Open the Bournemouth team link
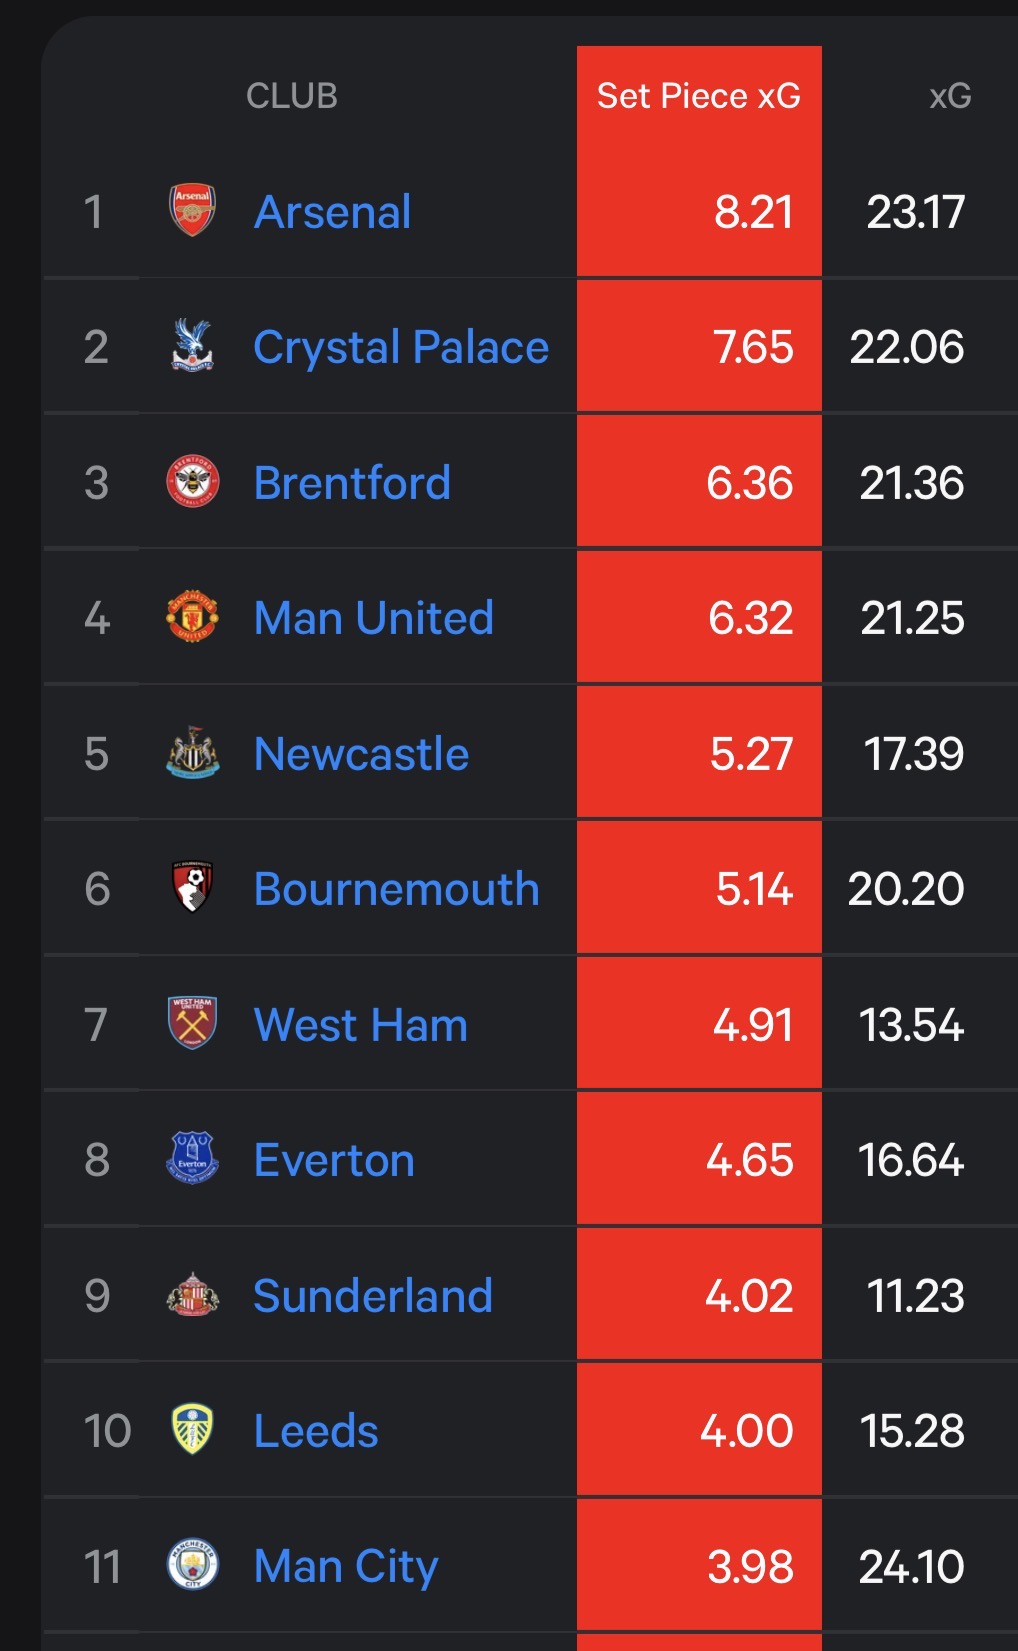Image resolution: width=1018 pixels, height=1651 pixels. click(396, 889)
